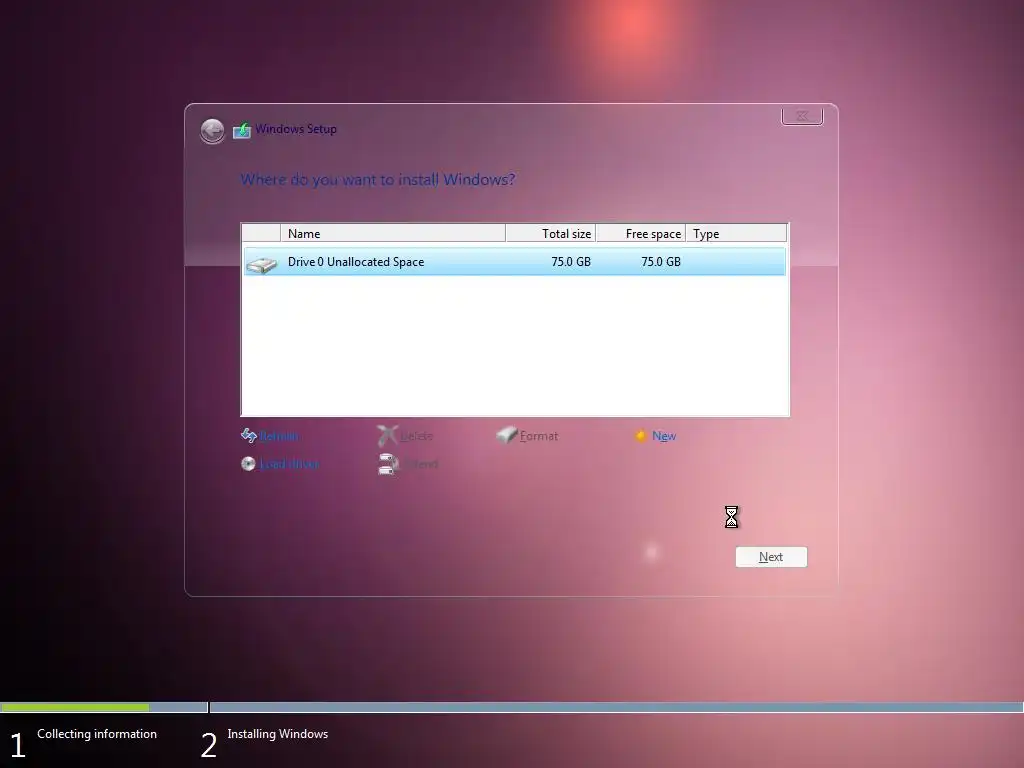The image size is (1024, 768).
Task: Click the Delete link
Action: pyautogui.click(x=417, y=436)
